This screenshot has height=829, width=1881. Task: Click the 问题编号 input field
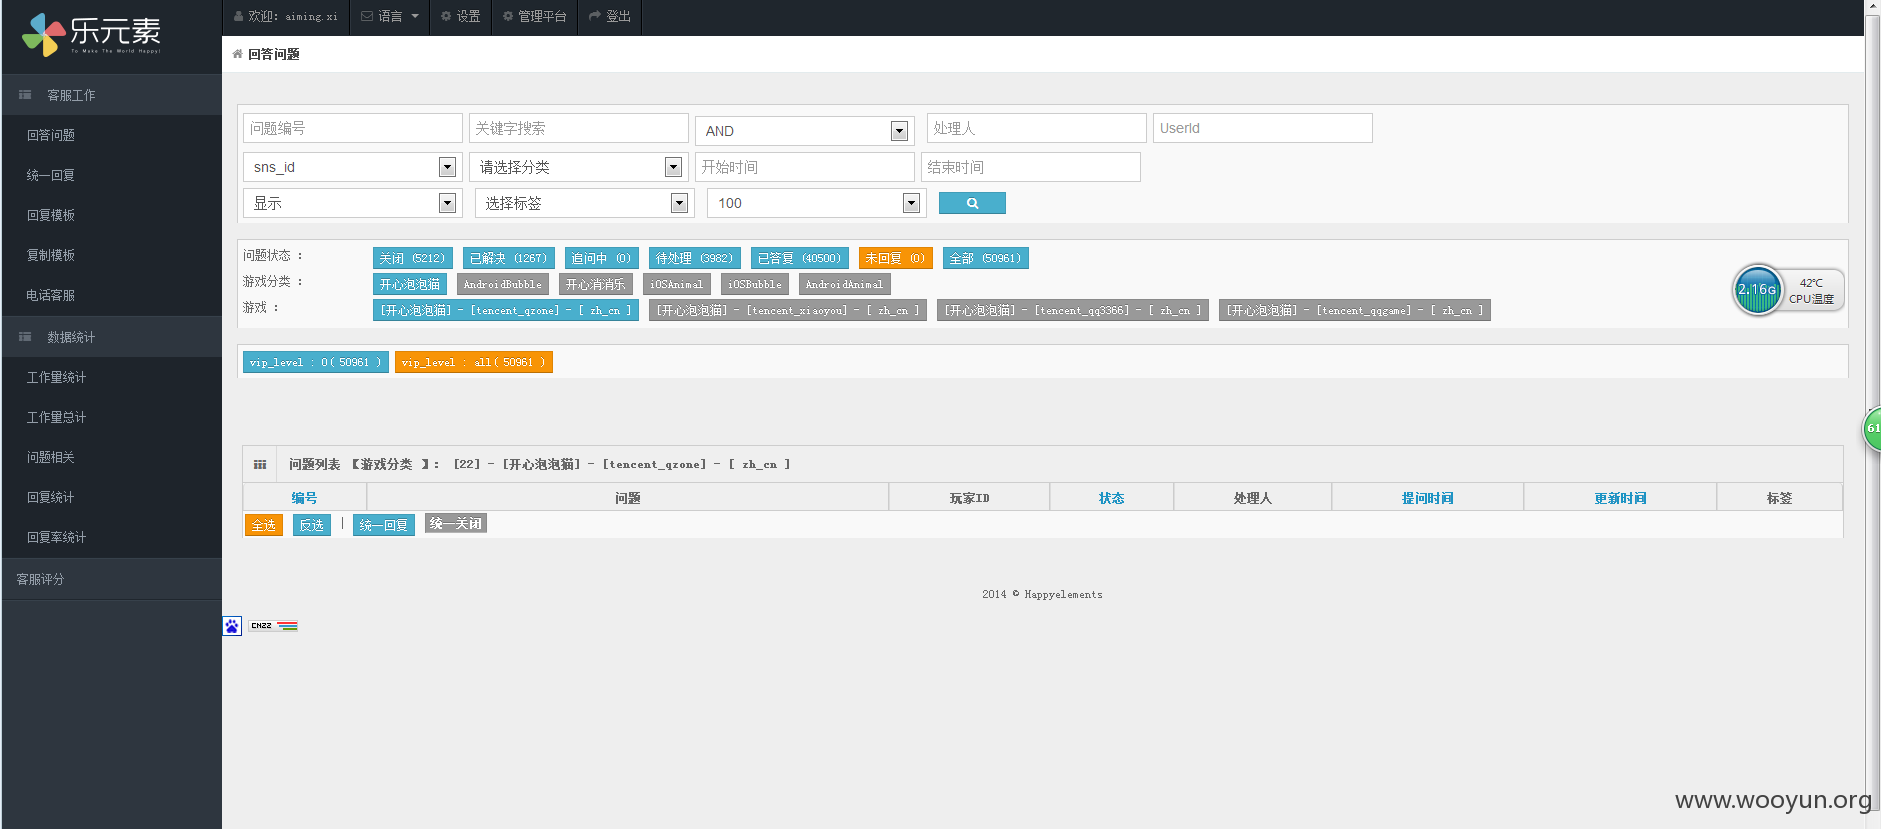coord(353,128)
